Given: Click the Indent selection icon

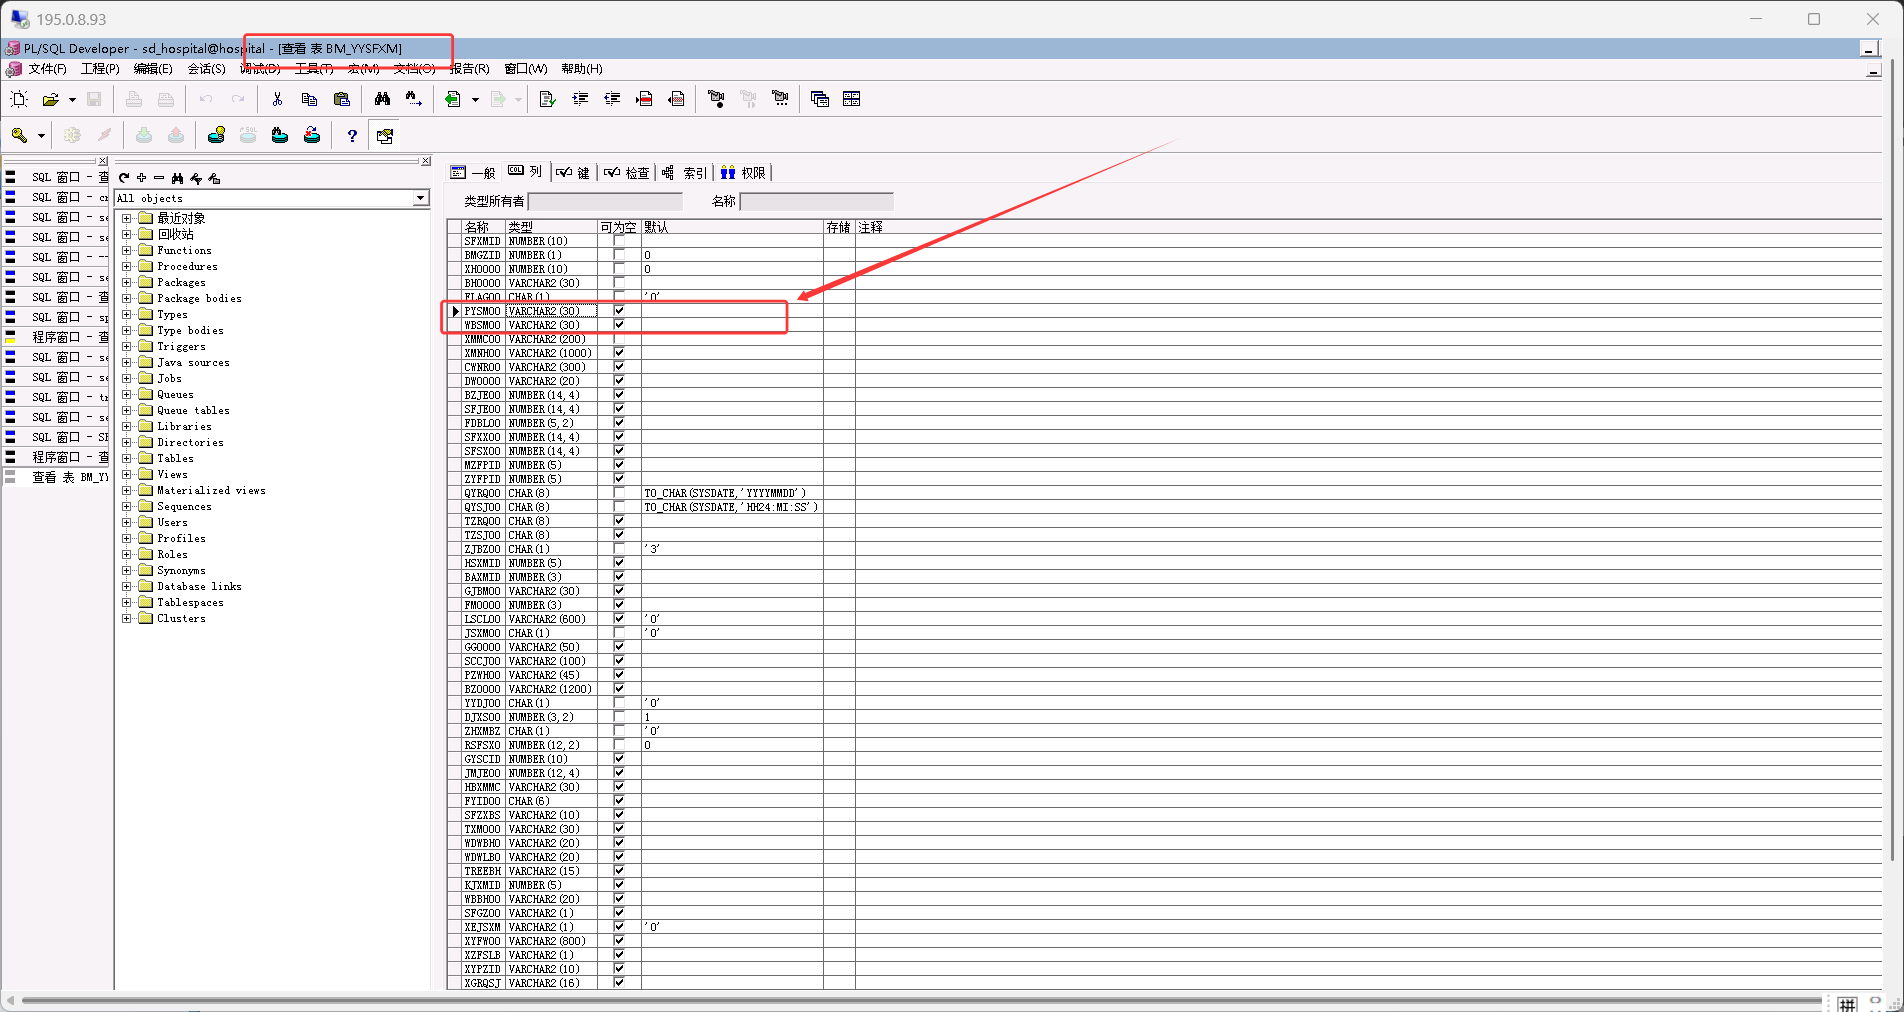Looking at the screenshot, I should [x=580, y=99].
